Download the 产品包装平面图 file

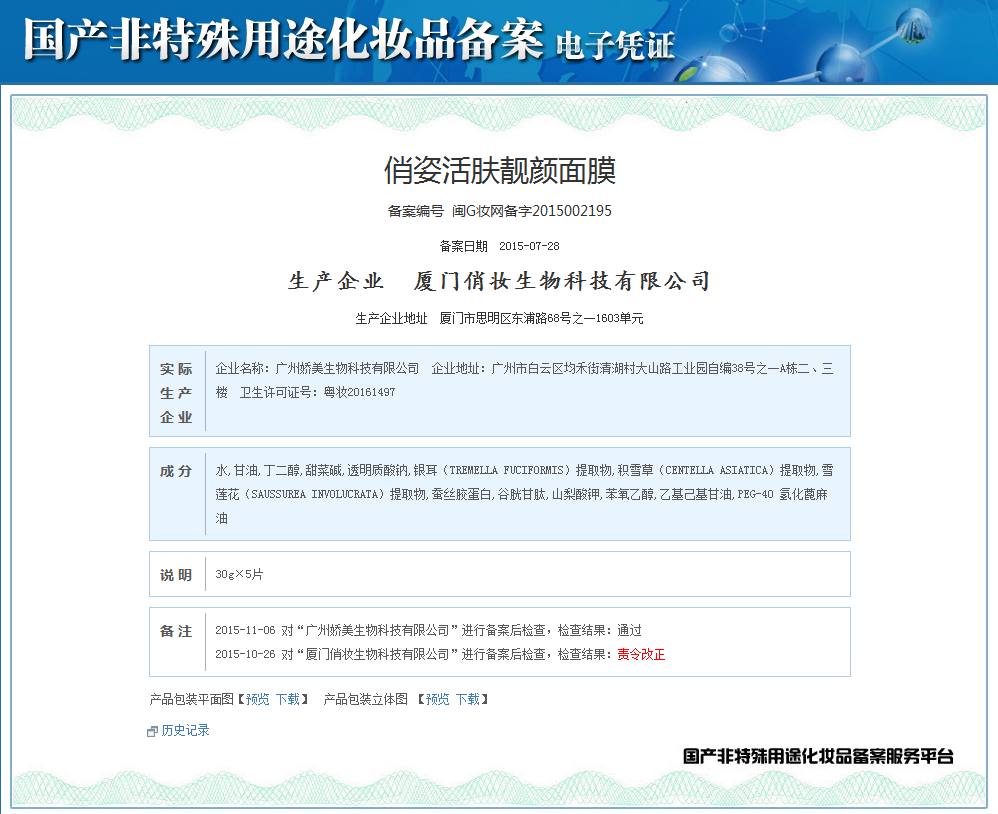pyautogui.click(x=287, y=699)
